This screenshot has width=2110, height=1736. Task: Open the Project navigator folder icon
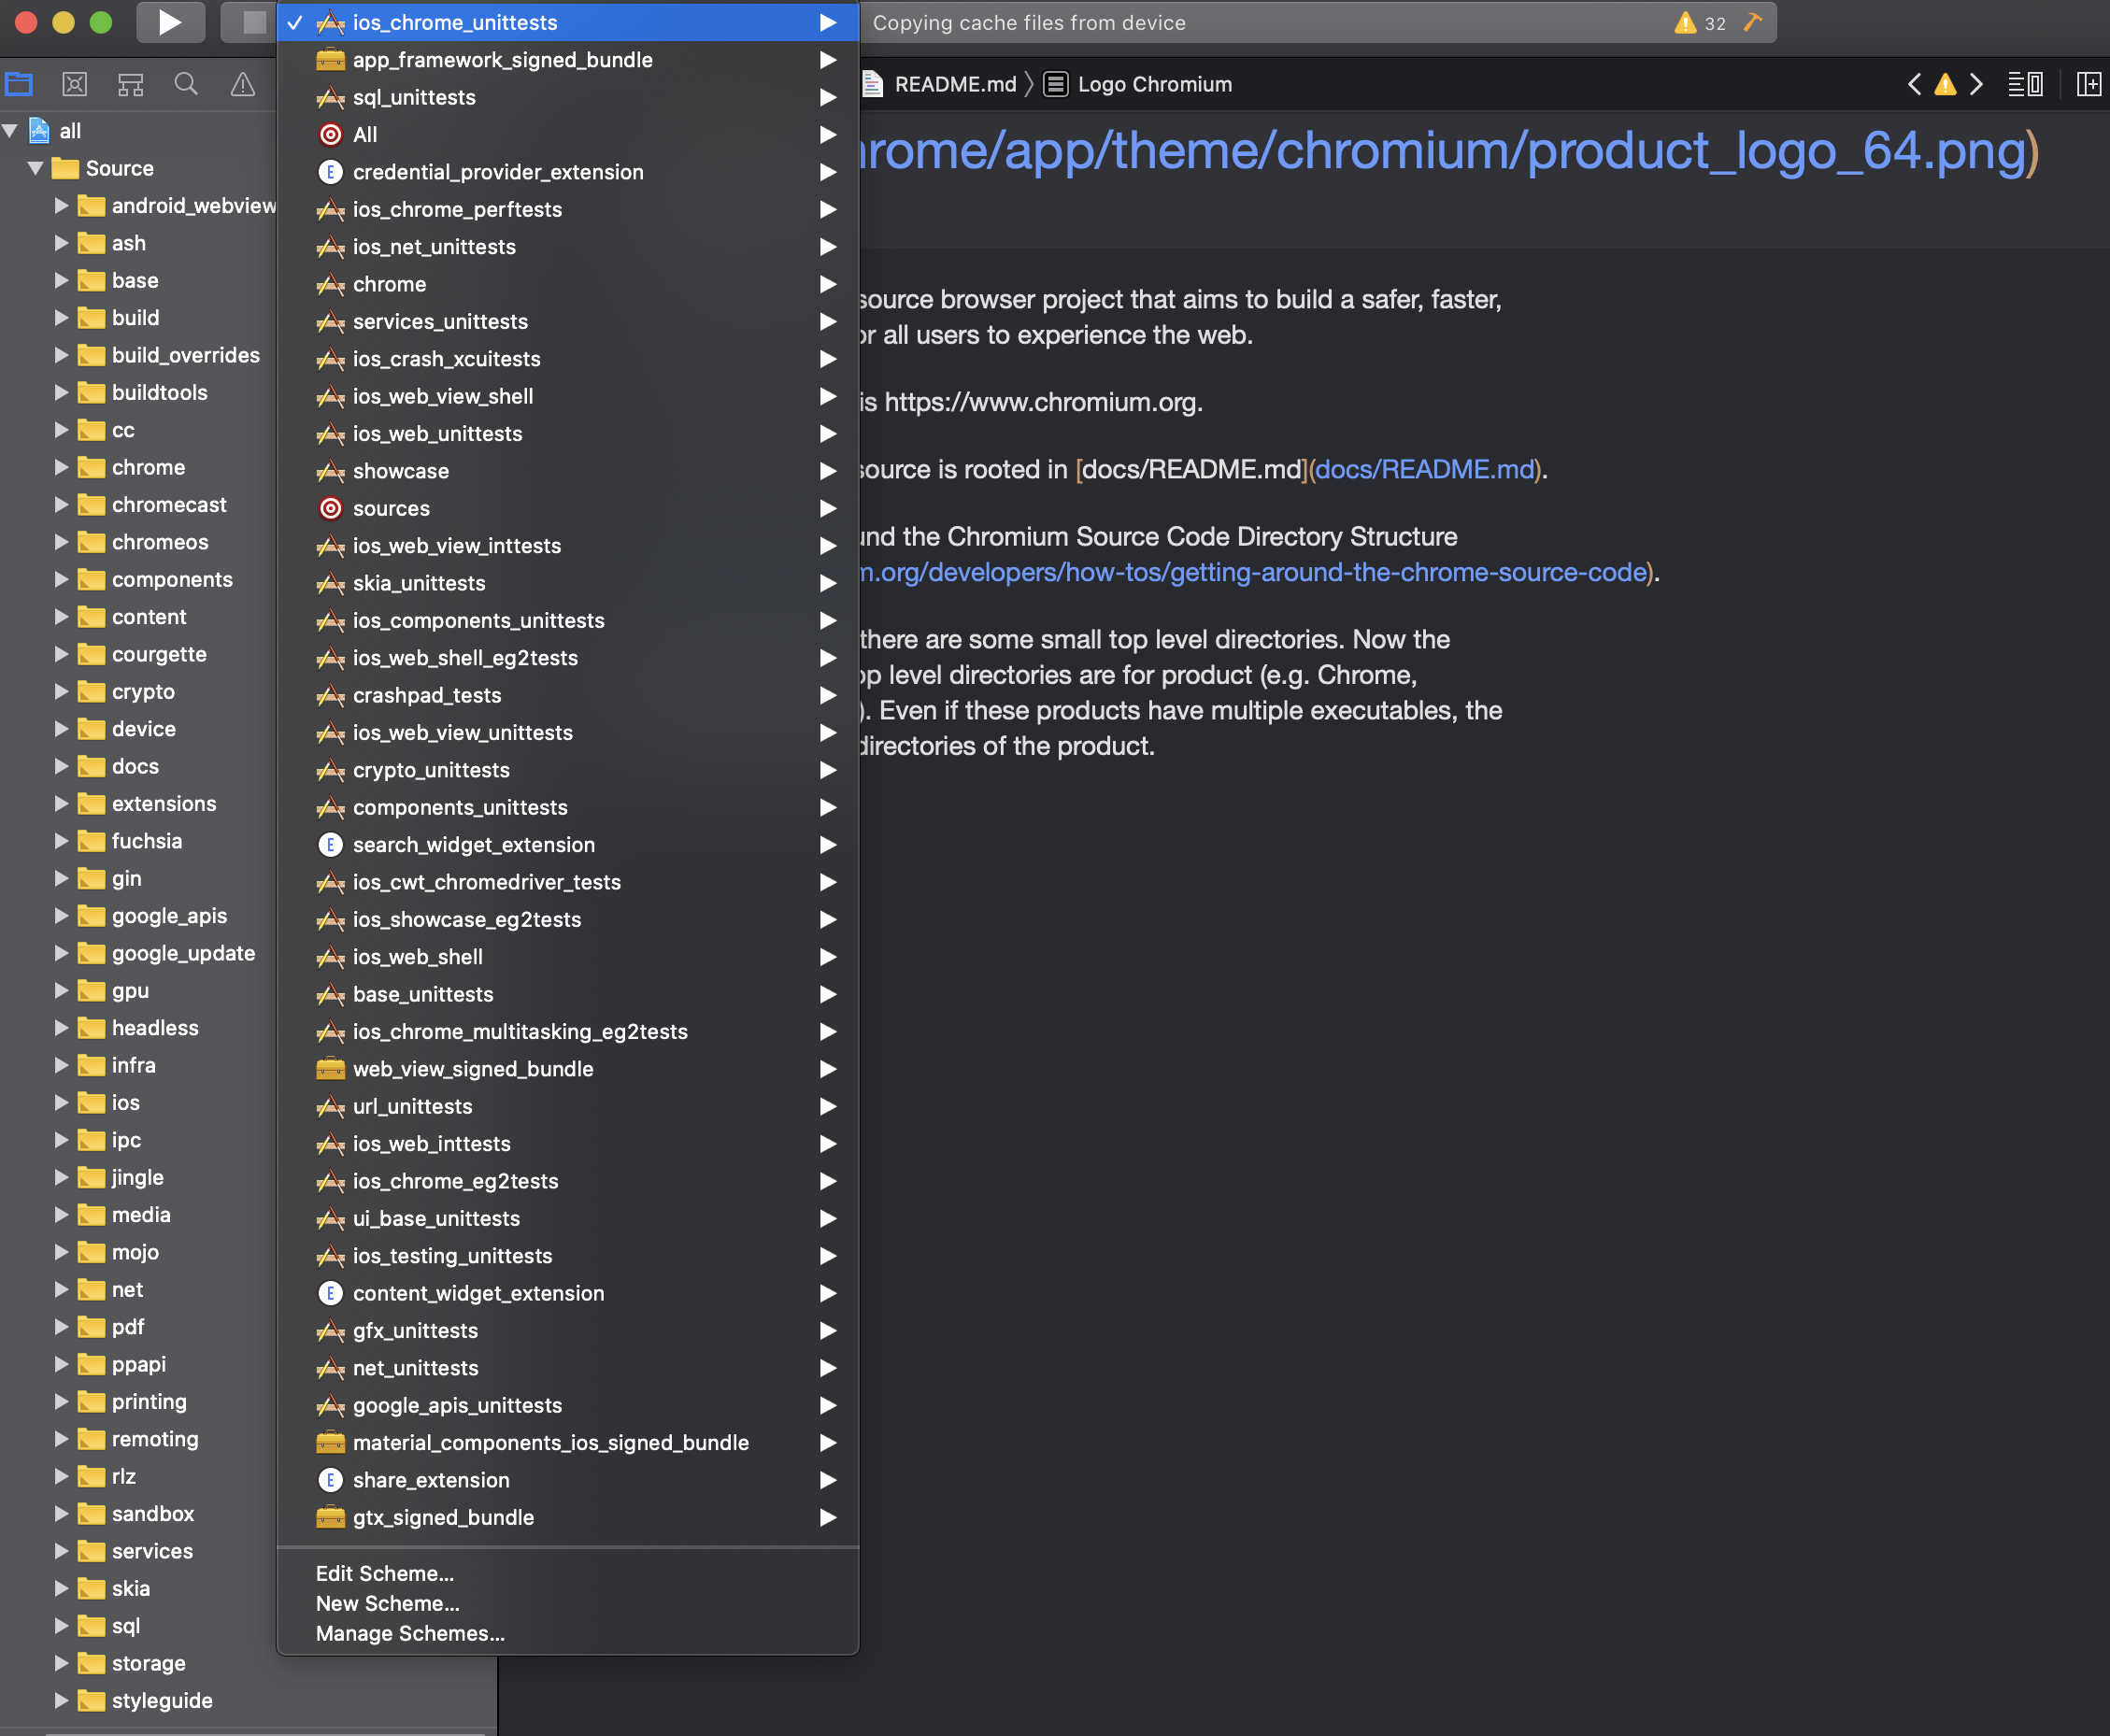tap(19, 85)
